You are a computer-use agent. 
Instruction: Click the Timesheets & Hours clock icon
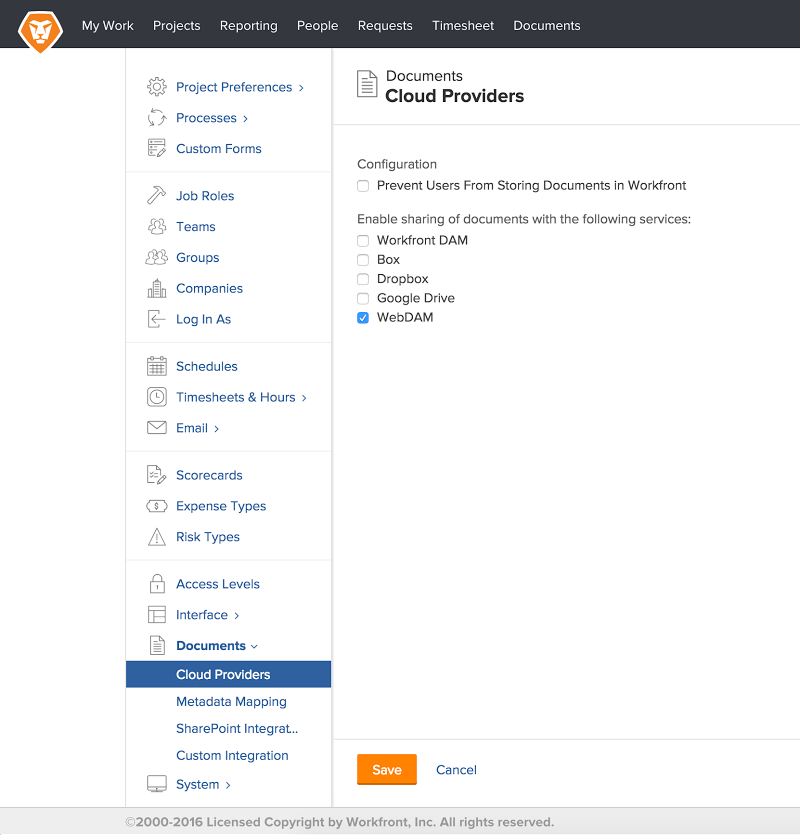[x=157, y=397]
